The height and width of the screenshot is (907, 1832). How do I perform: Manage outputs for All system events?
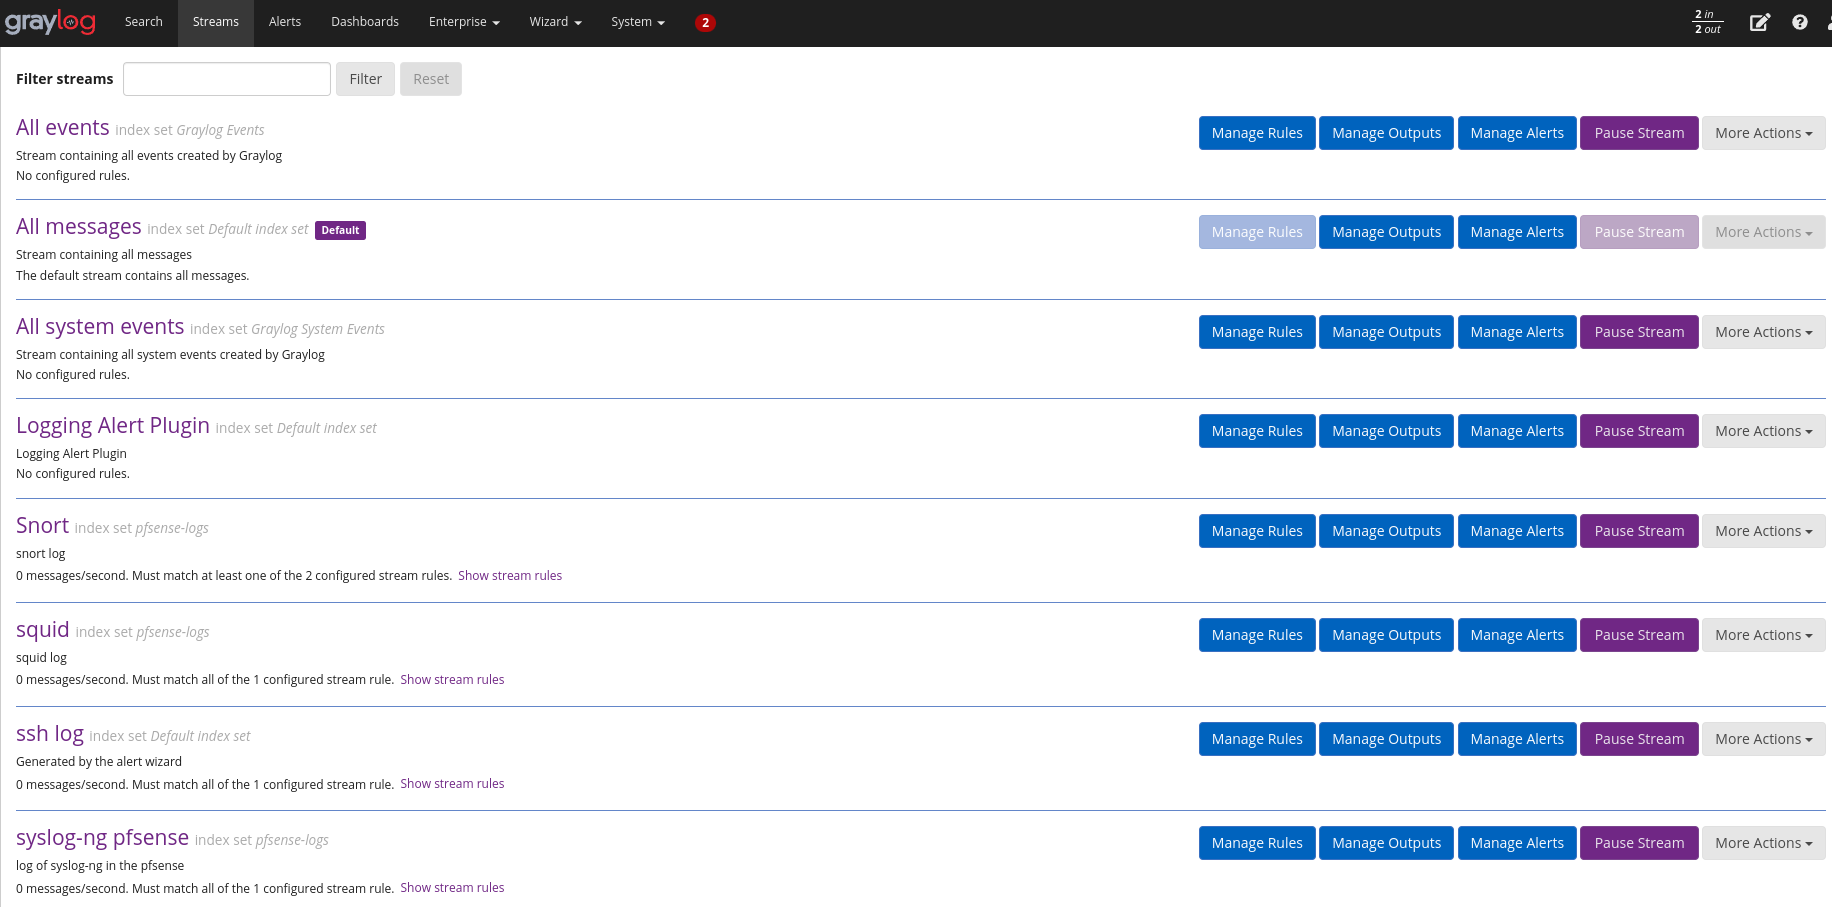(1386, 332)
